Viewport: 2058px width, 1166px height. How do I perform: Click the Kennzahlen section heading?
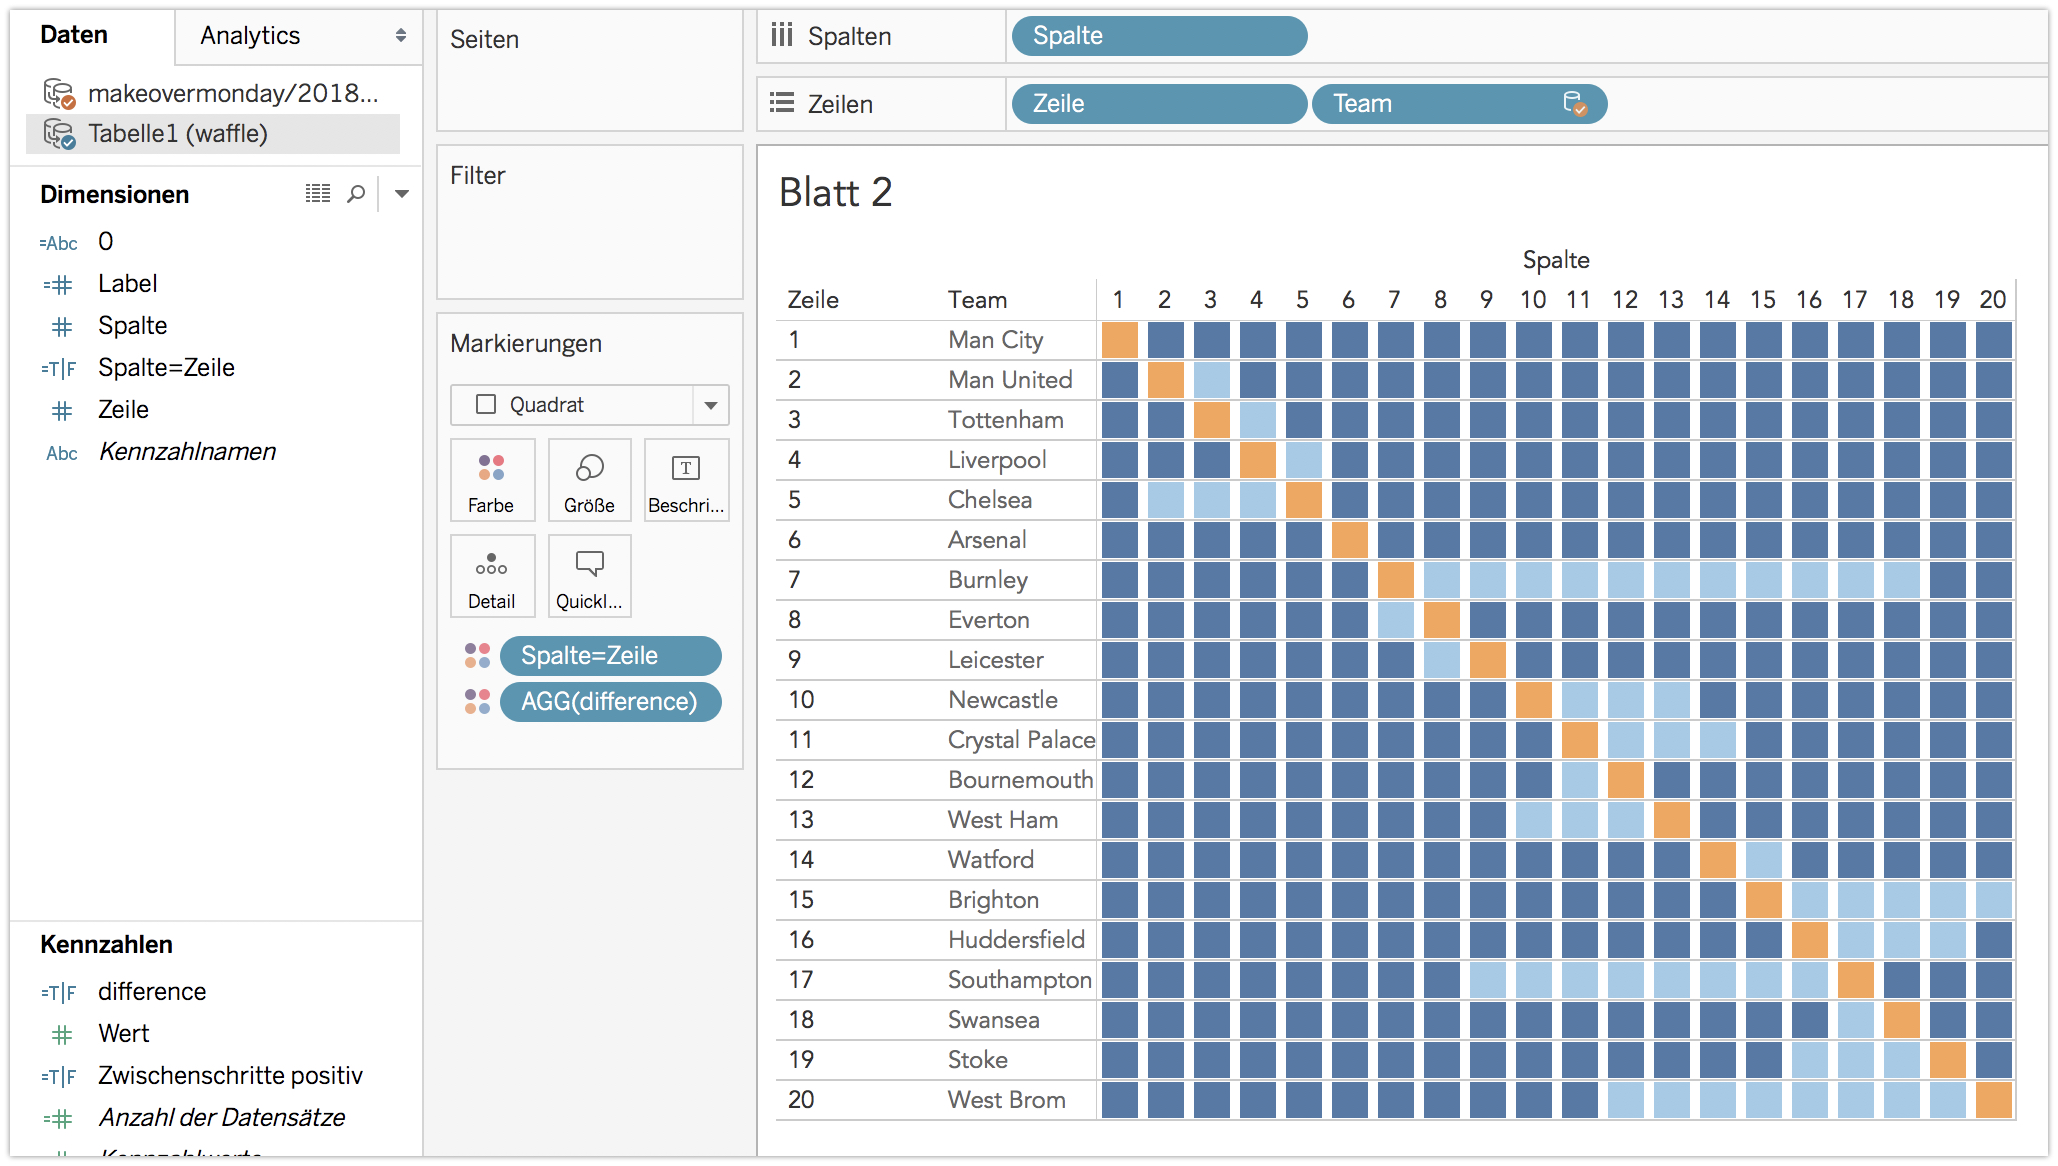[106, 944]
